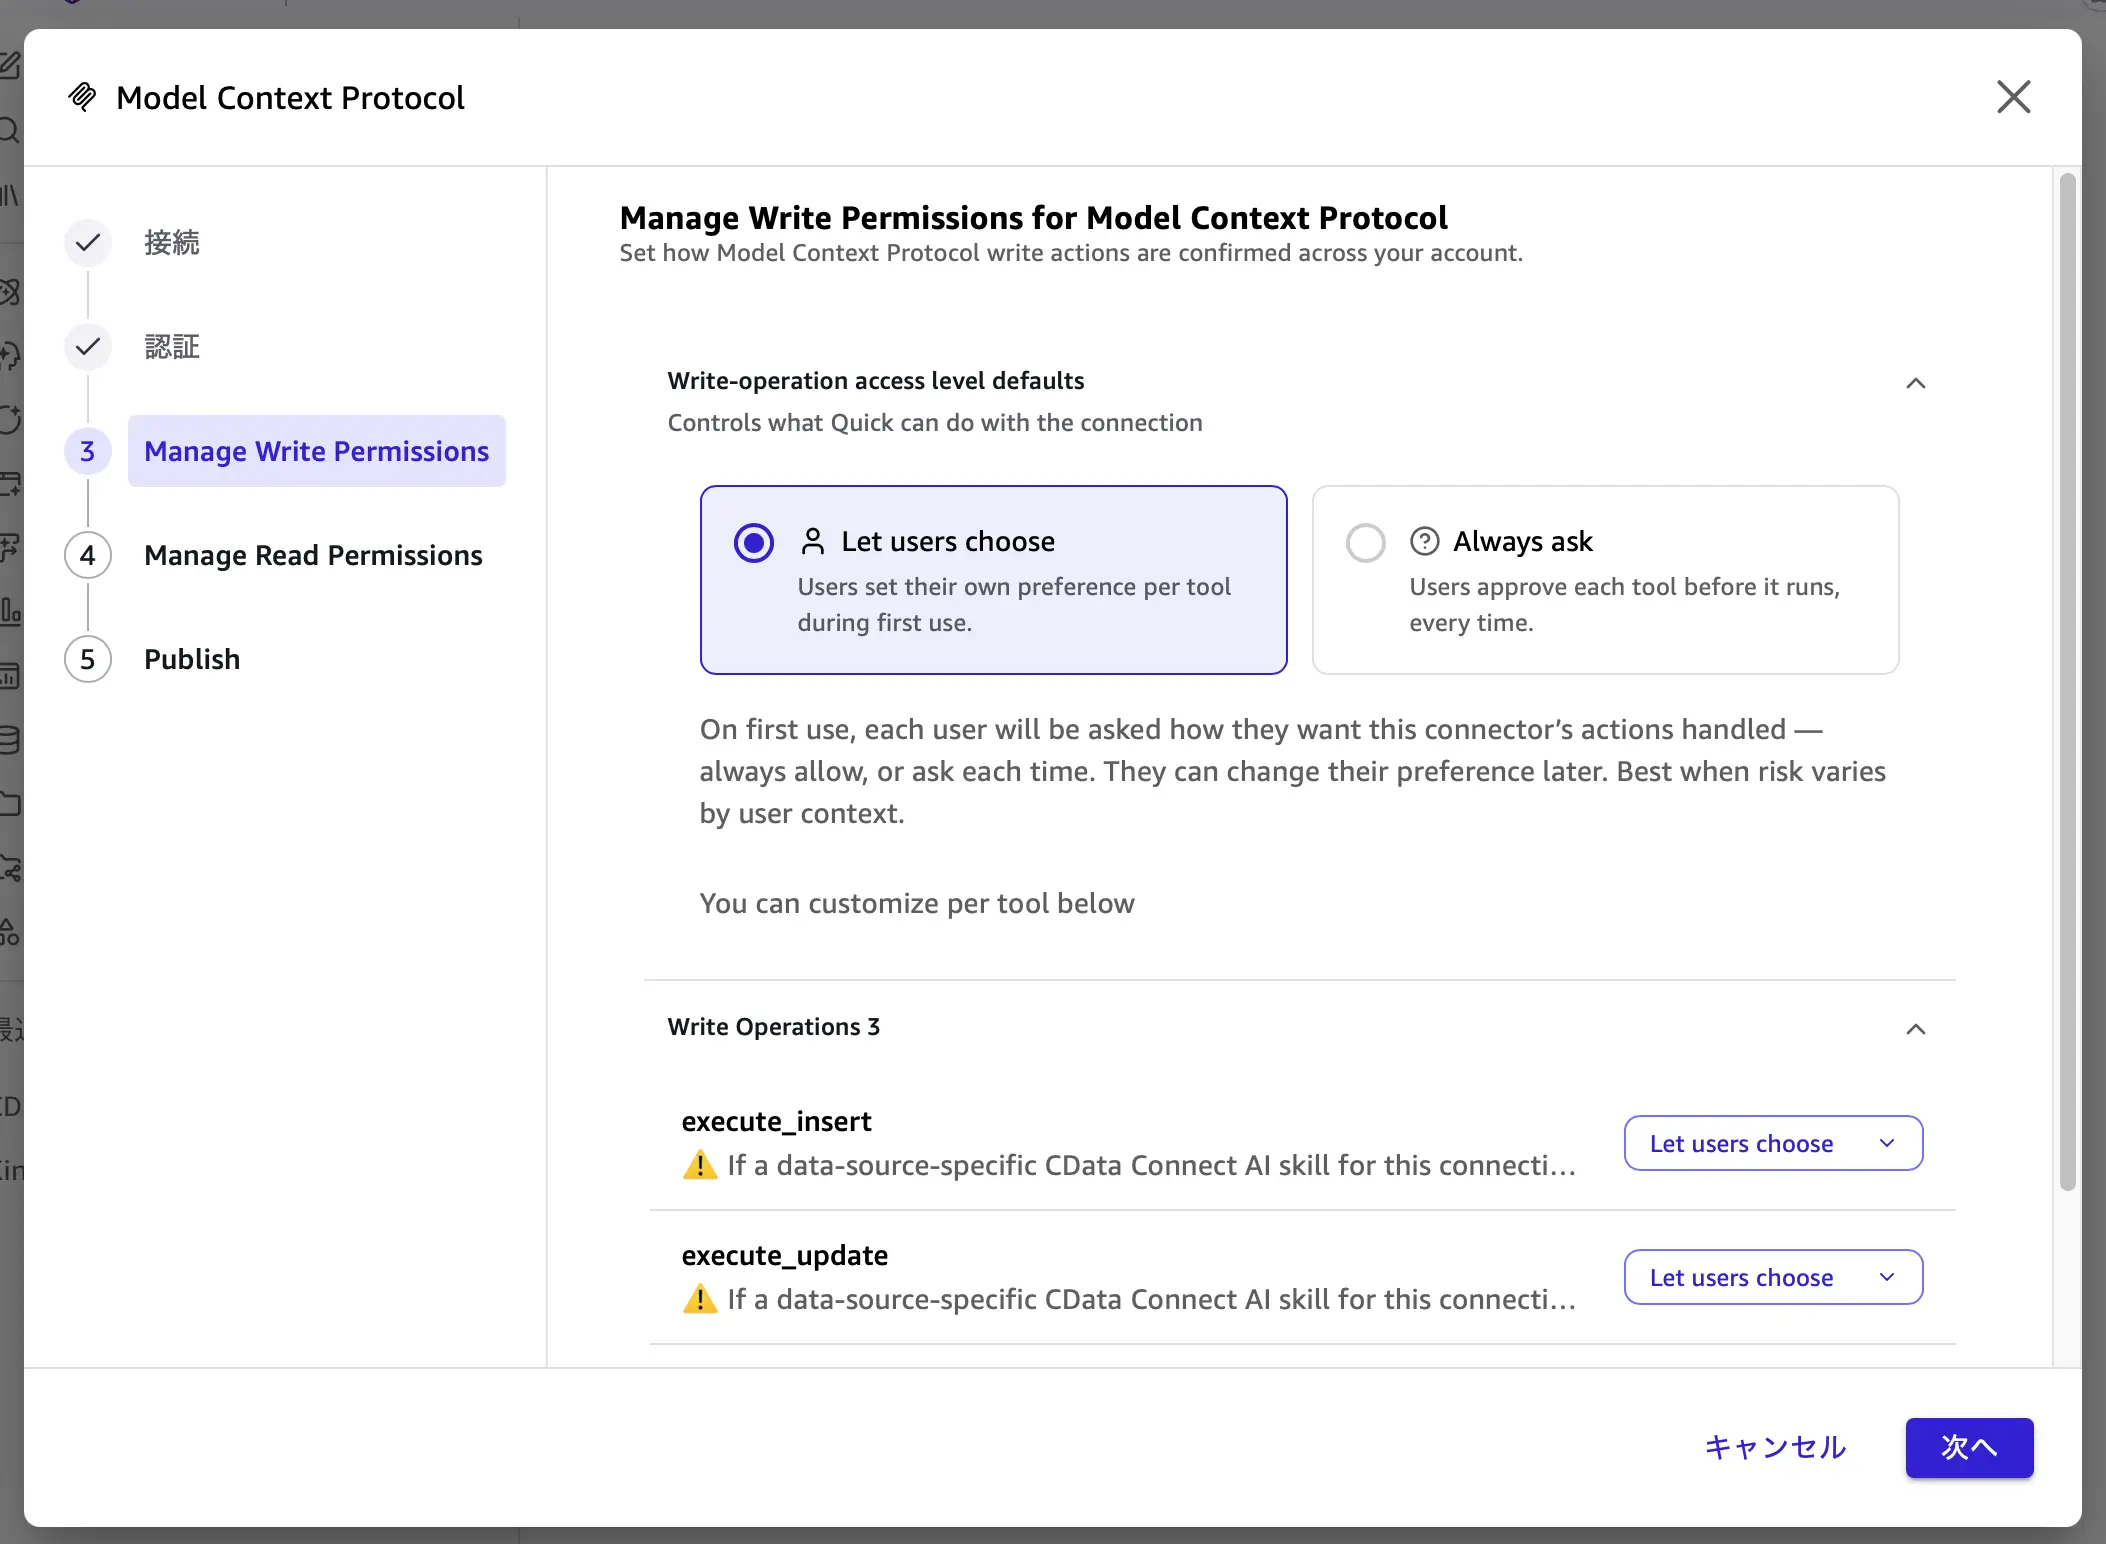
Task: Open execute_update permission dropdown
Action: [1773, 1277]
